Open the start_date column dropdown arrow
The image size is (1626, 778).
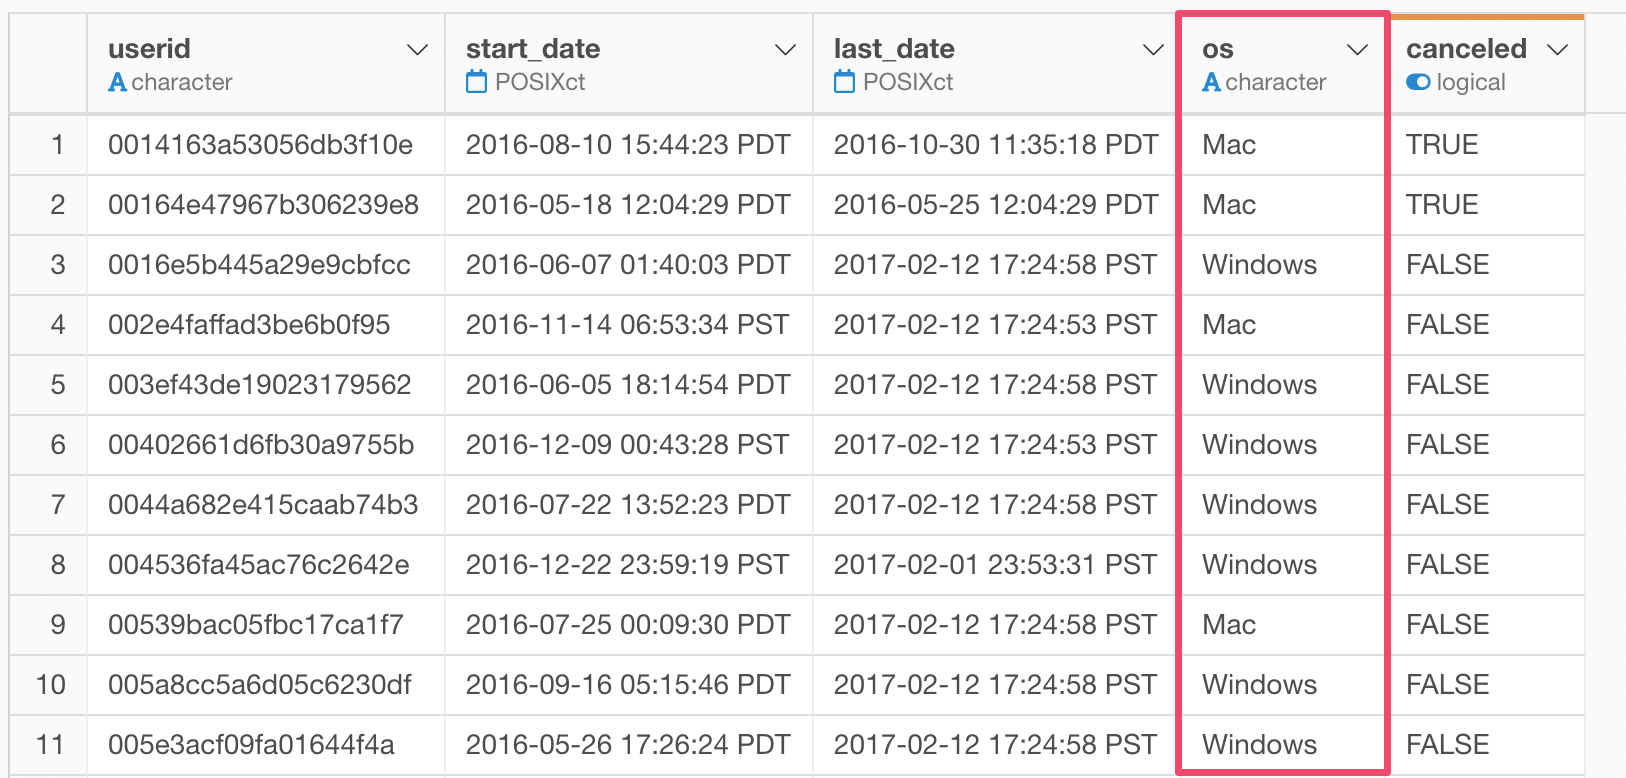[x=786, y=50]
